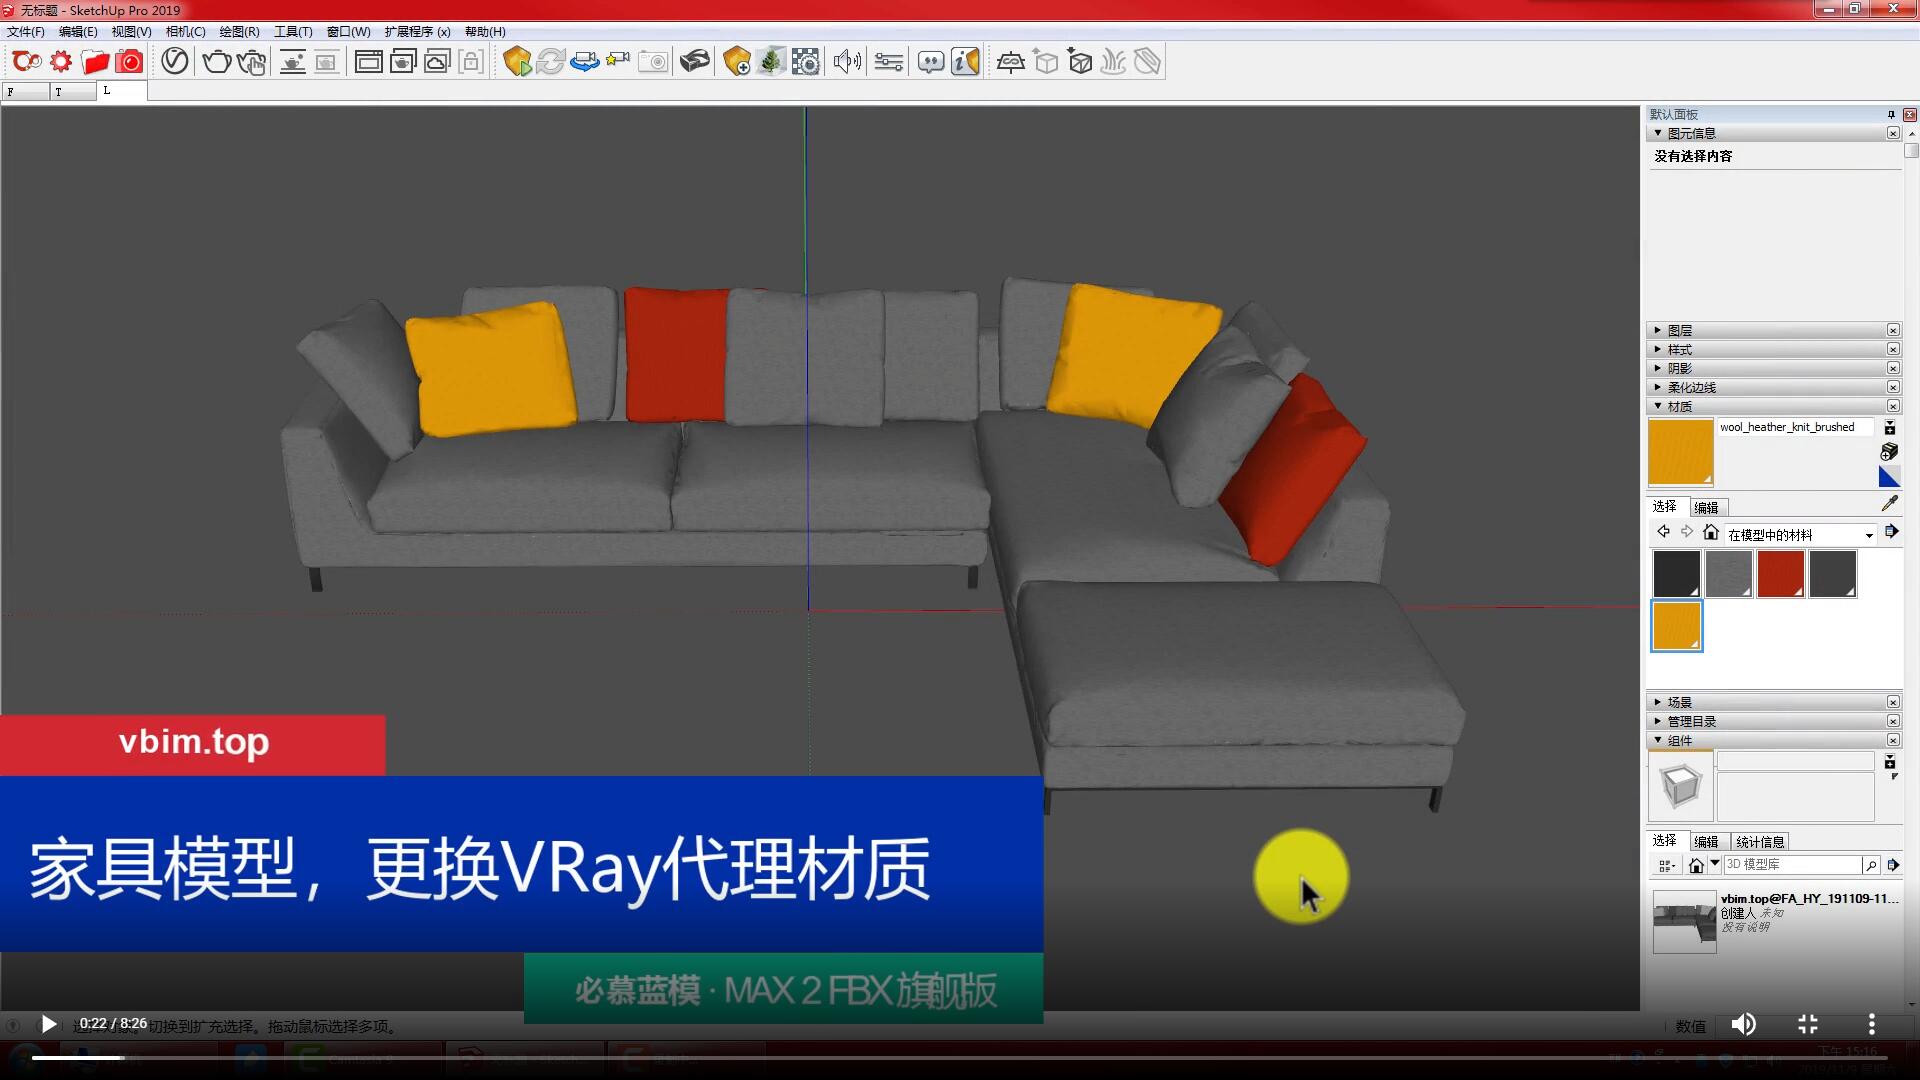Click the create material icon
The width and height of the screenshot is (1920, 1080).
coord(1889,452)
